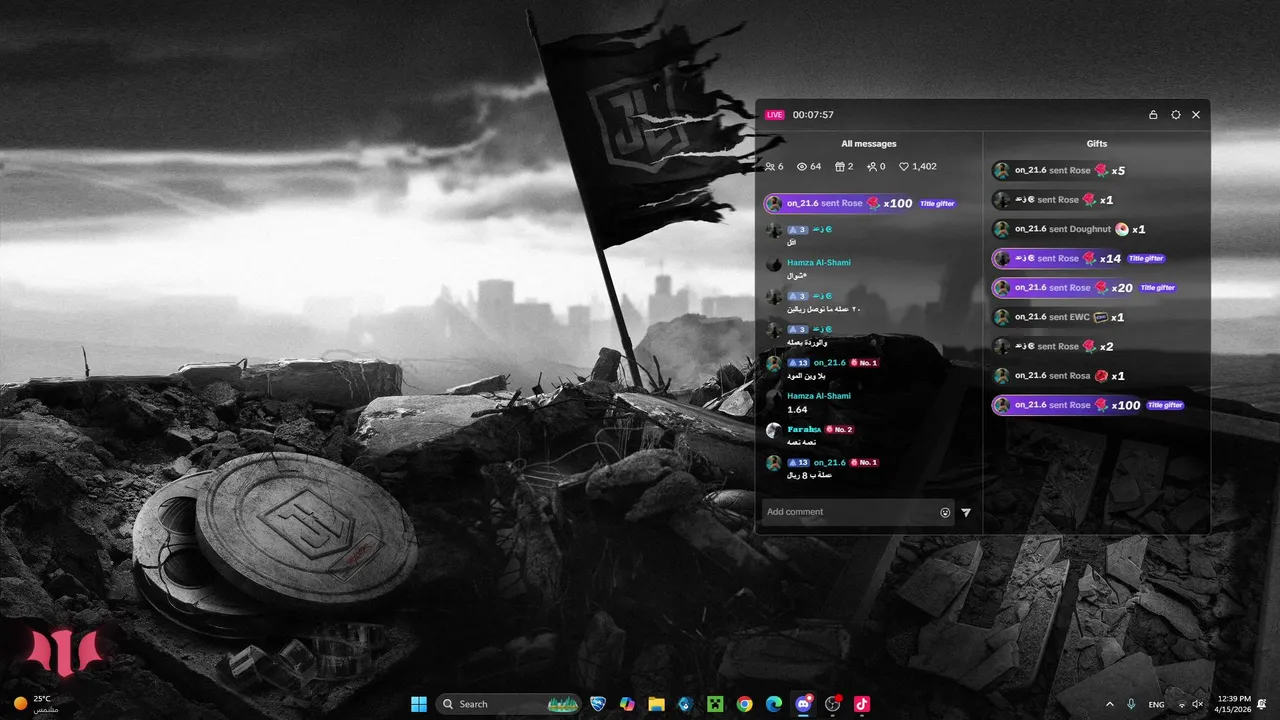Image resolution: width=1280 pixels, height=720 pixels.
Task: Click the message 'تعبة تعبه'
Action: click(802, 442)
